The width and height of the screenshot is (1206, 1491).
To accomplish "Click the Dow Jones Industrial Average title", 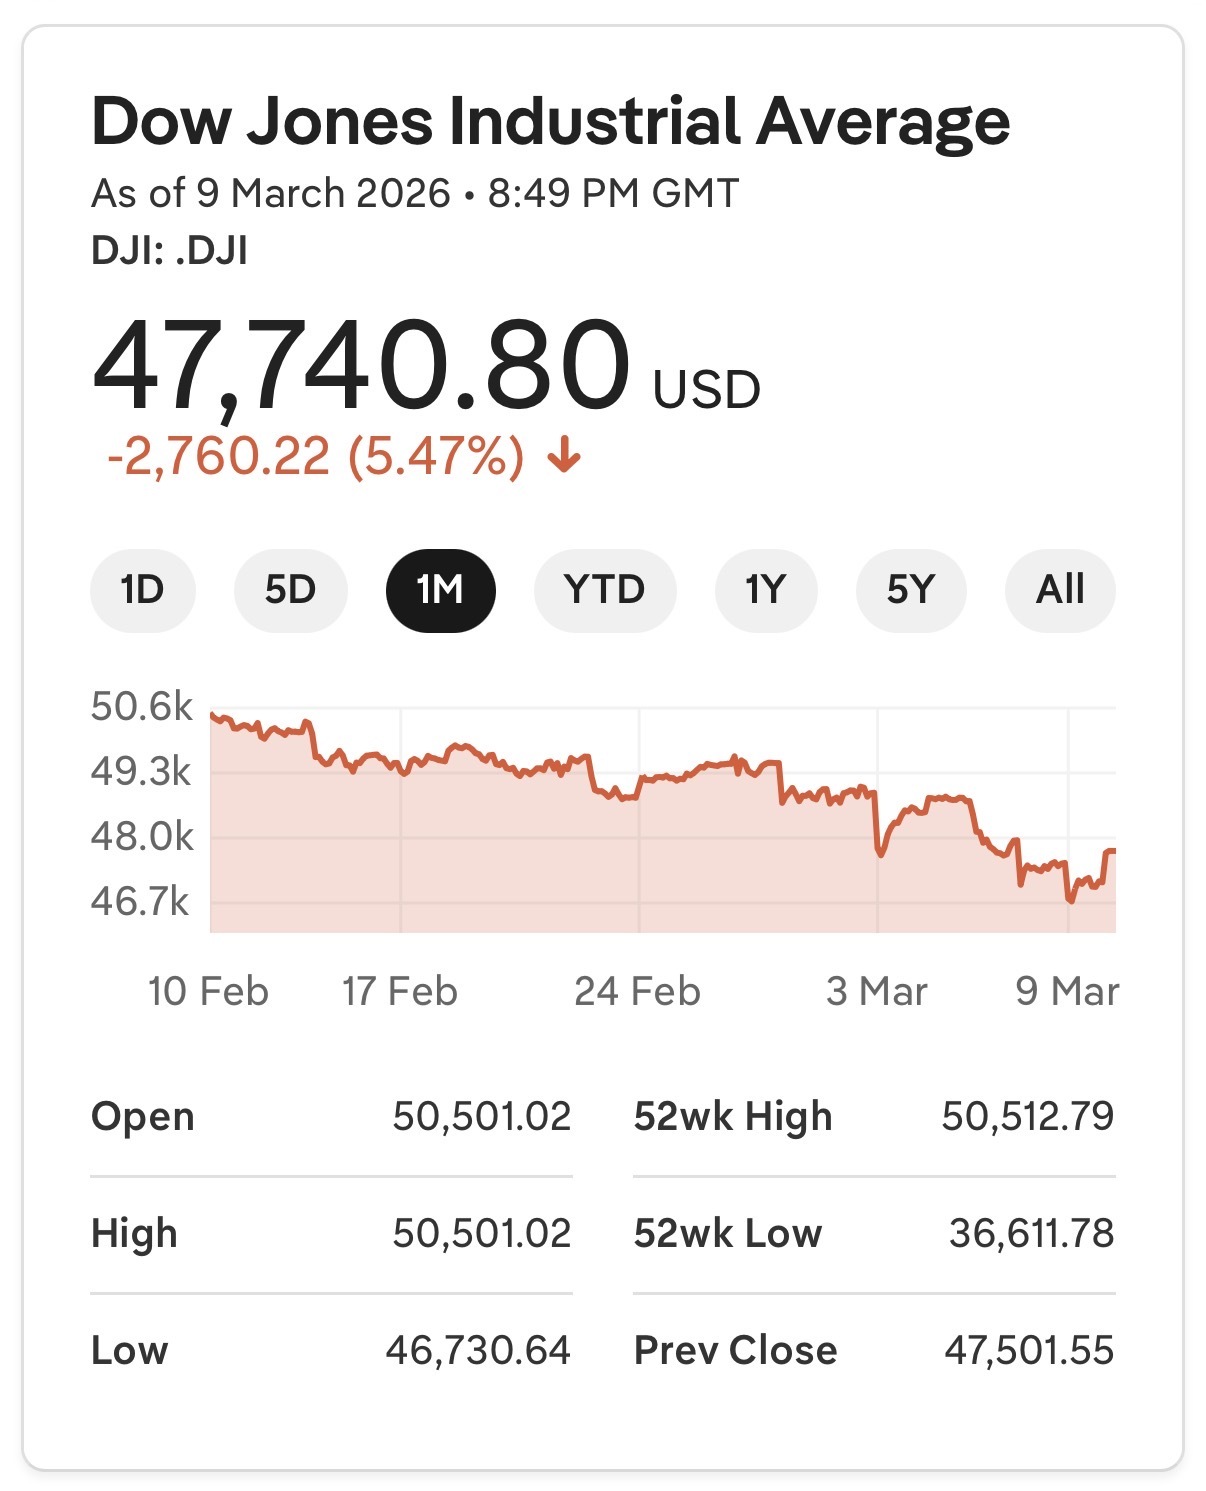I will [550, 122].
